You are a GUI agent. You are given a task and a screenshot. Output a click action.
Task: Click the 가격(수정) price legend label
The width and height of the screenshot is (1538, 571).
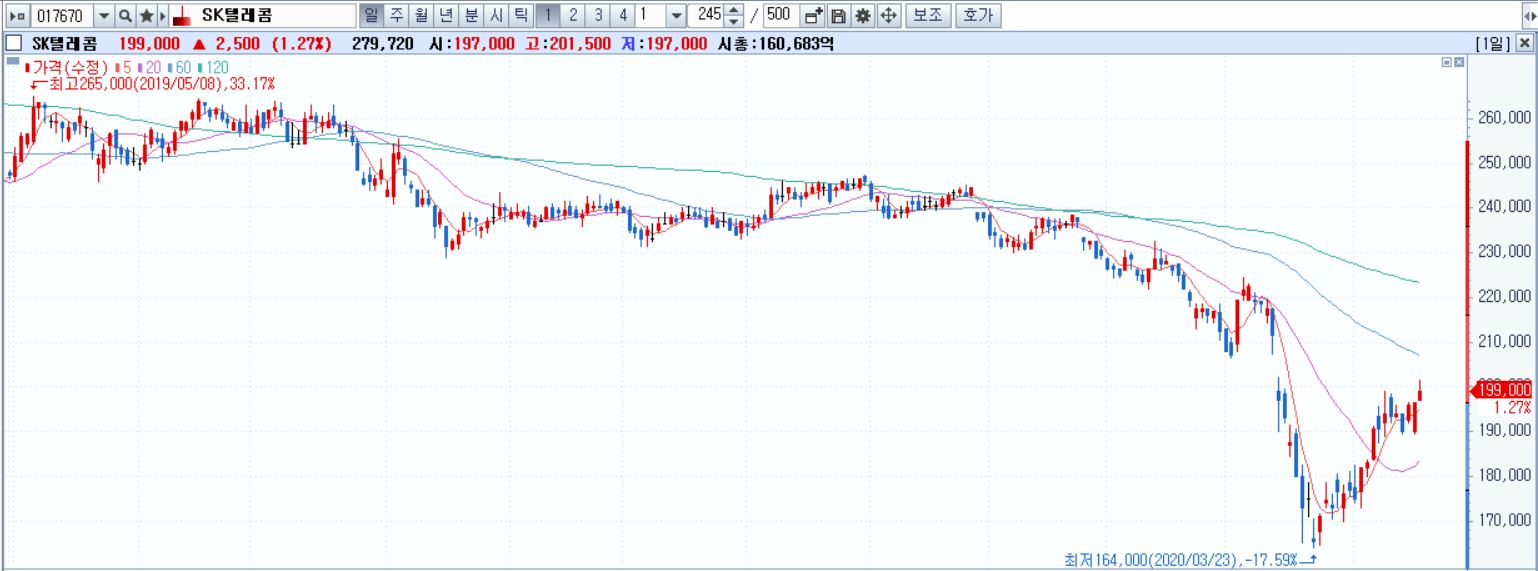point(66,66)
